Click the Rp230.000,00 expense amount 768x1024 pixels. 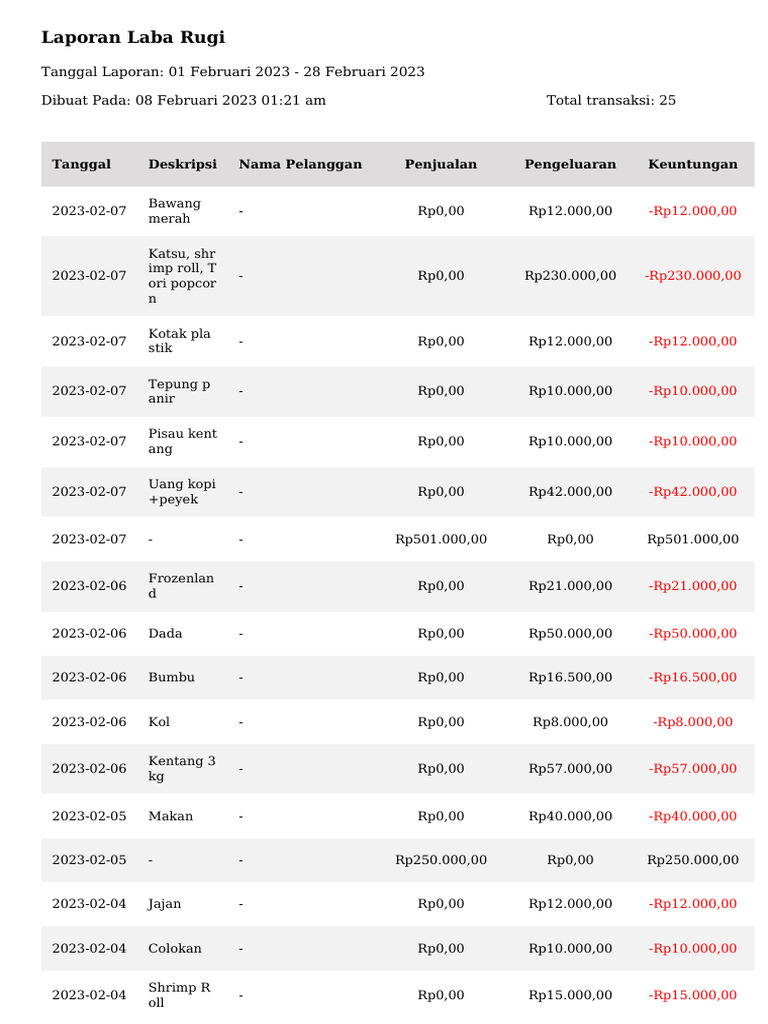pos(570,276)
